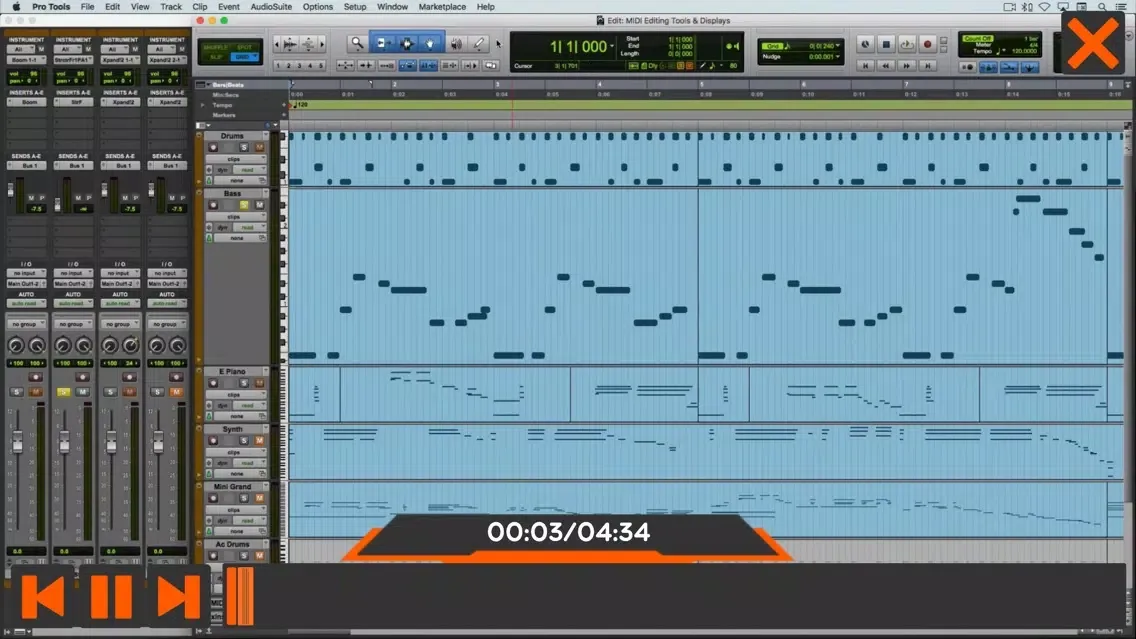Expand Tempo ruler disclosure triangle
1136x639 pixels.
pyautogui.click(x=203, y=105)
